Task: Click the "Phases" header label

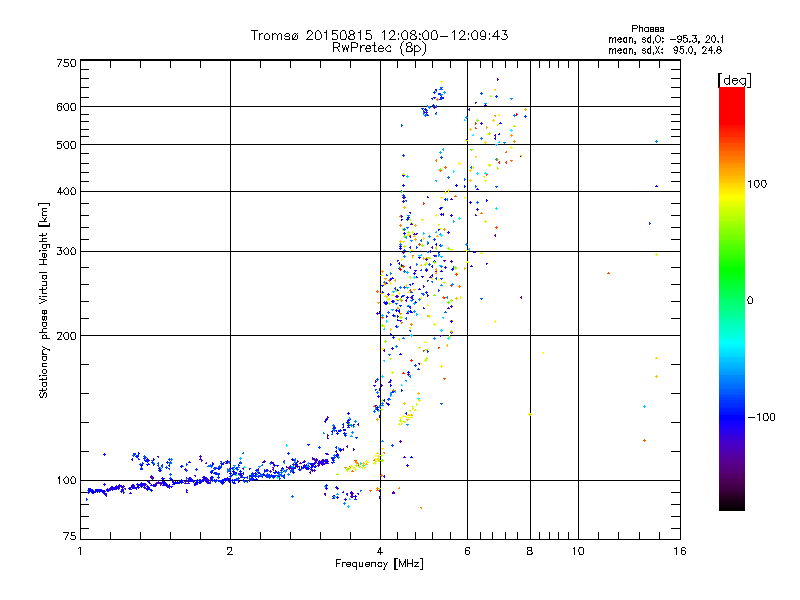Action: coord(647,29)
